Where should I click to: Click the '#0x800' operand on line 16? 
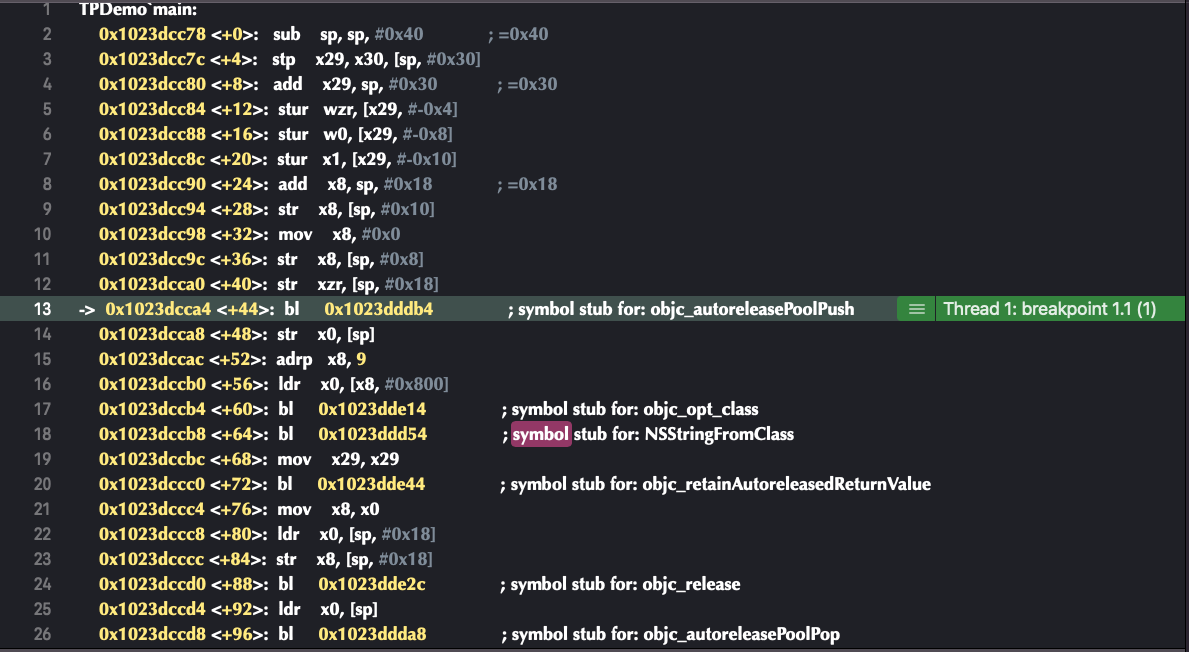(414, 384)
